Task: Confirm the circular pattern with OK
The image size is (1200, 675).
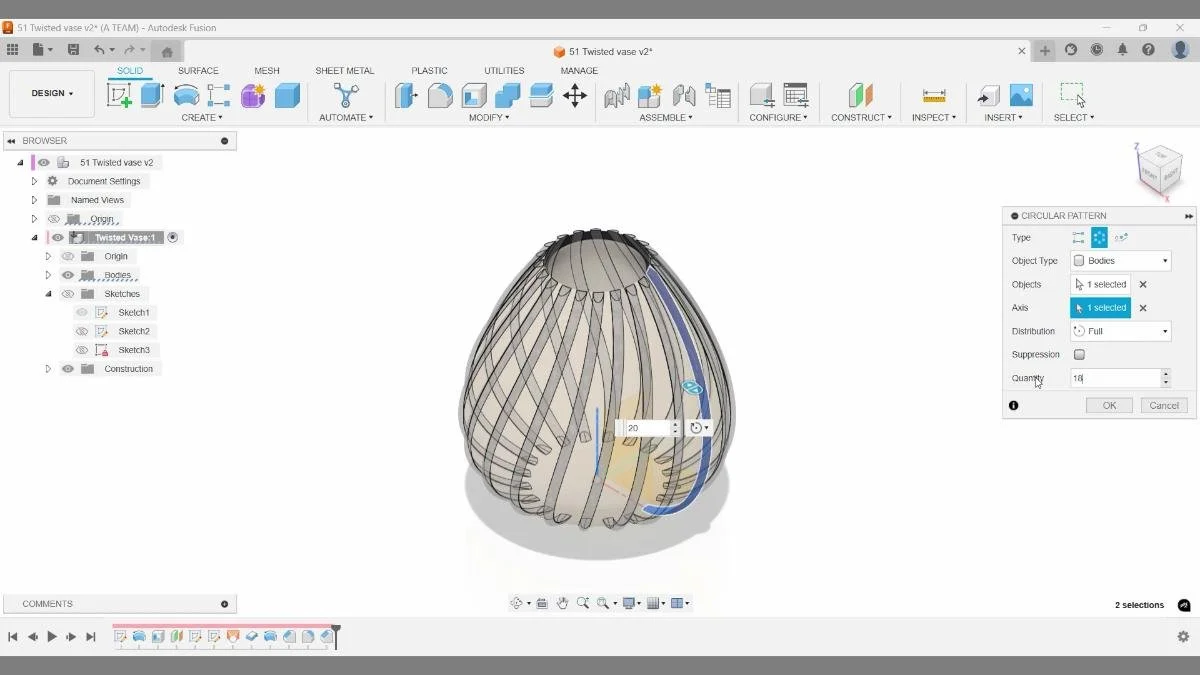Action: [x=1109, y=405]
